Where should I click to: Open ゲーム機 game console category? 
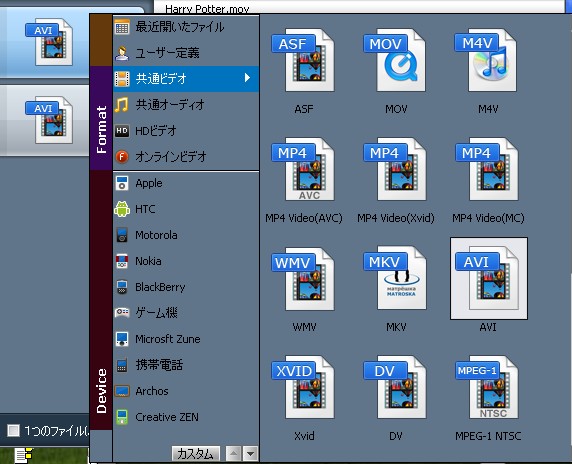pyautogui.click(x=186, y=313)
